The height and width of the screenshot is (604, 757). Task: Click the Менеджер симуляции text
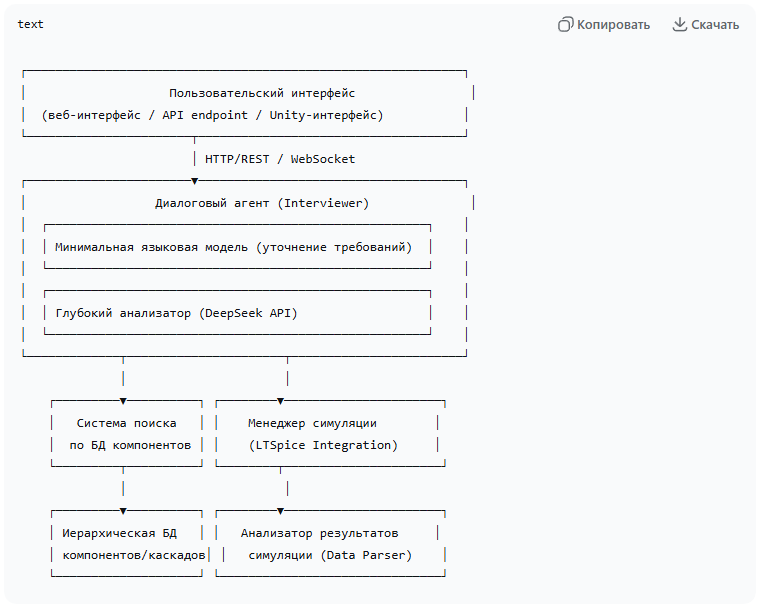coord(312,423)
